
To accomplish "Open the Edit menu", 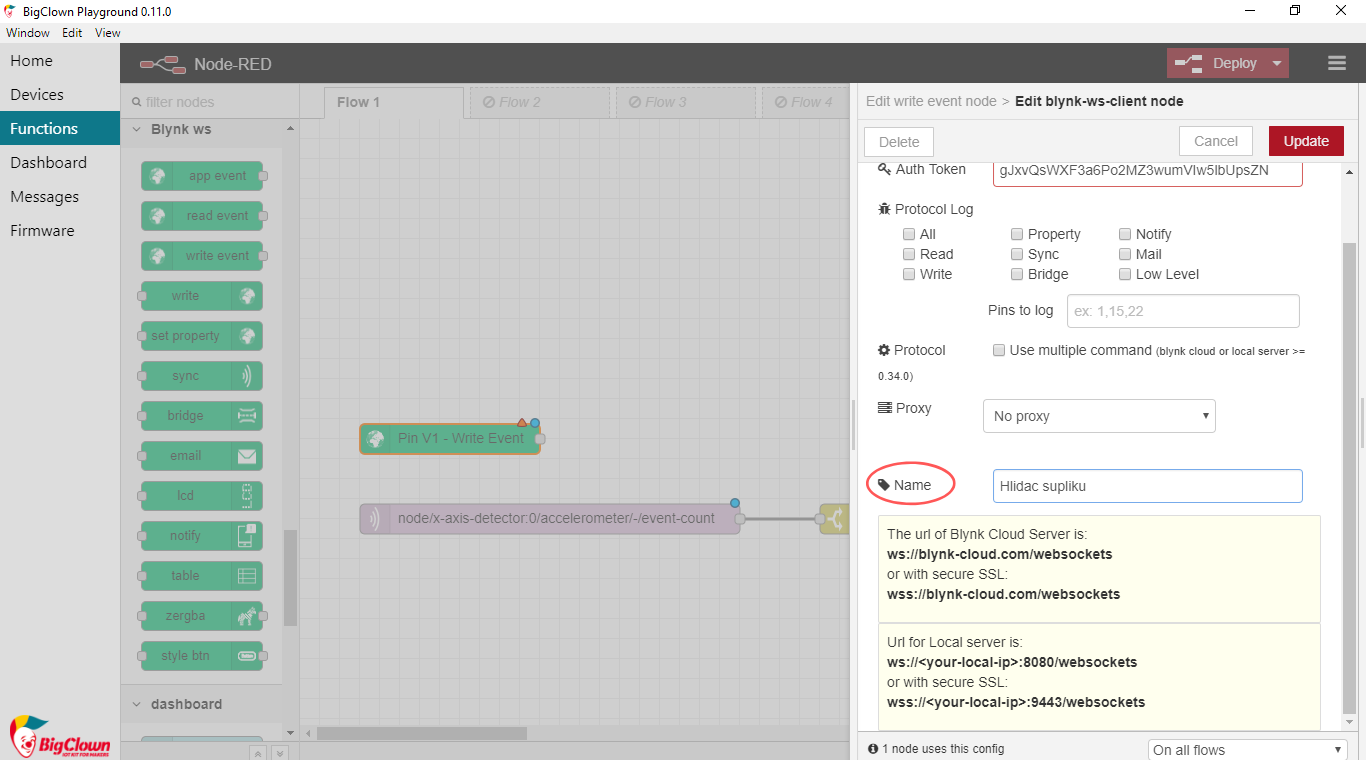I will (x=72, y=33).
